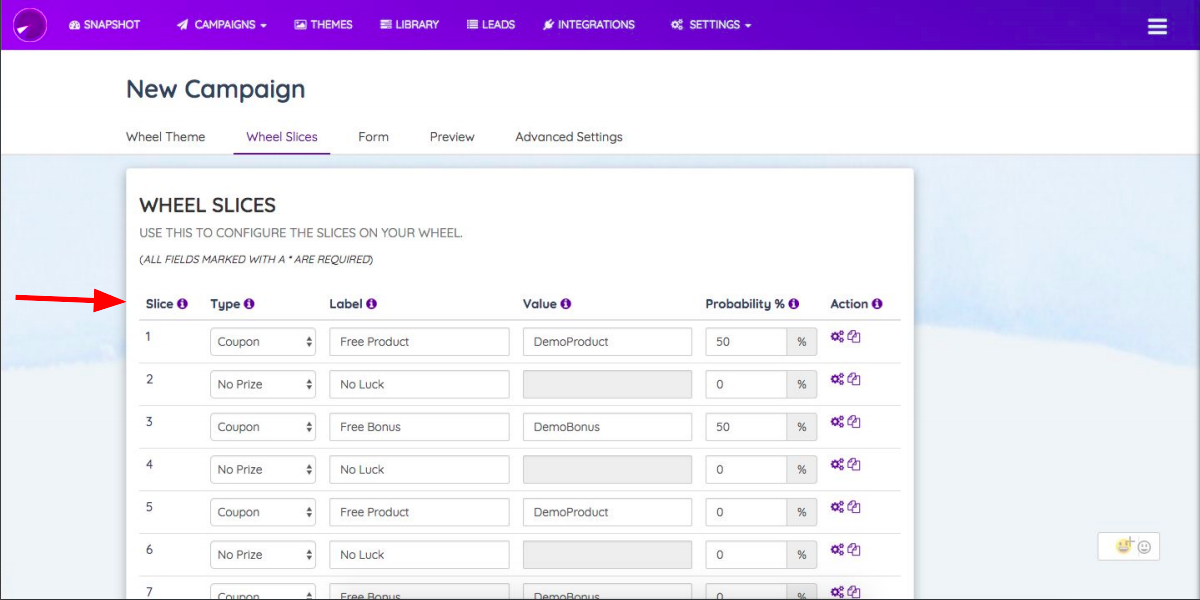The width and height of the screenshot is (1200, 600).
Task: Click the Slice column info icon
Action: [x=182, y=304]
